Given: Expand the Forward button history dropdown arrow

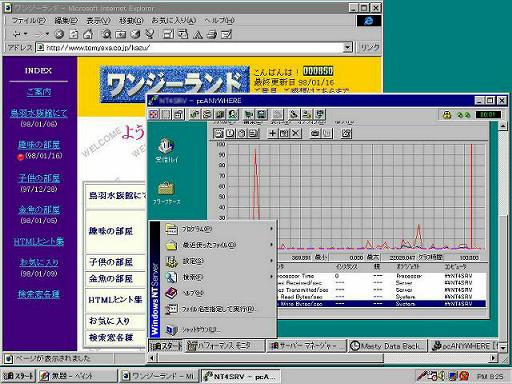Looking at the screenshot, I should coord(47,34).
